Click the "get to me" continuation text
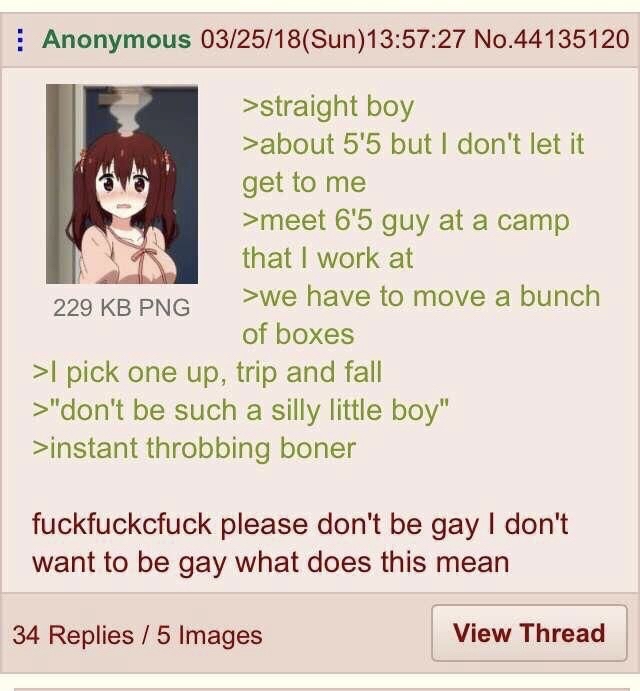The height and width of the screenshot is (691, 640). click(x=304, y=183)
